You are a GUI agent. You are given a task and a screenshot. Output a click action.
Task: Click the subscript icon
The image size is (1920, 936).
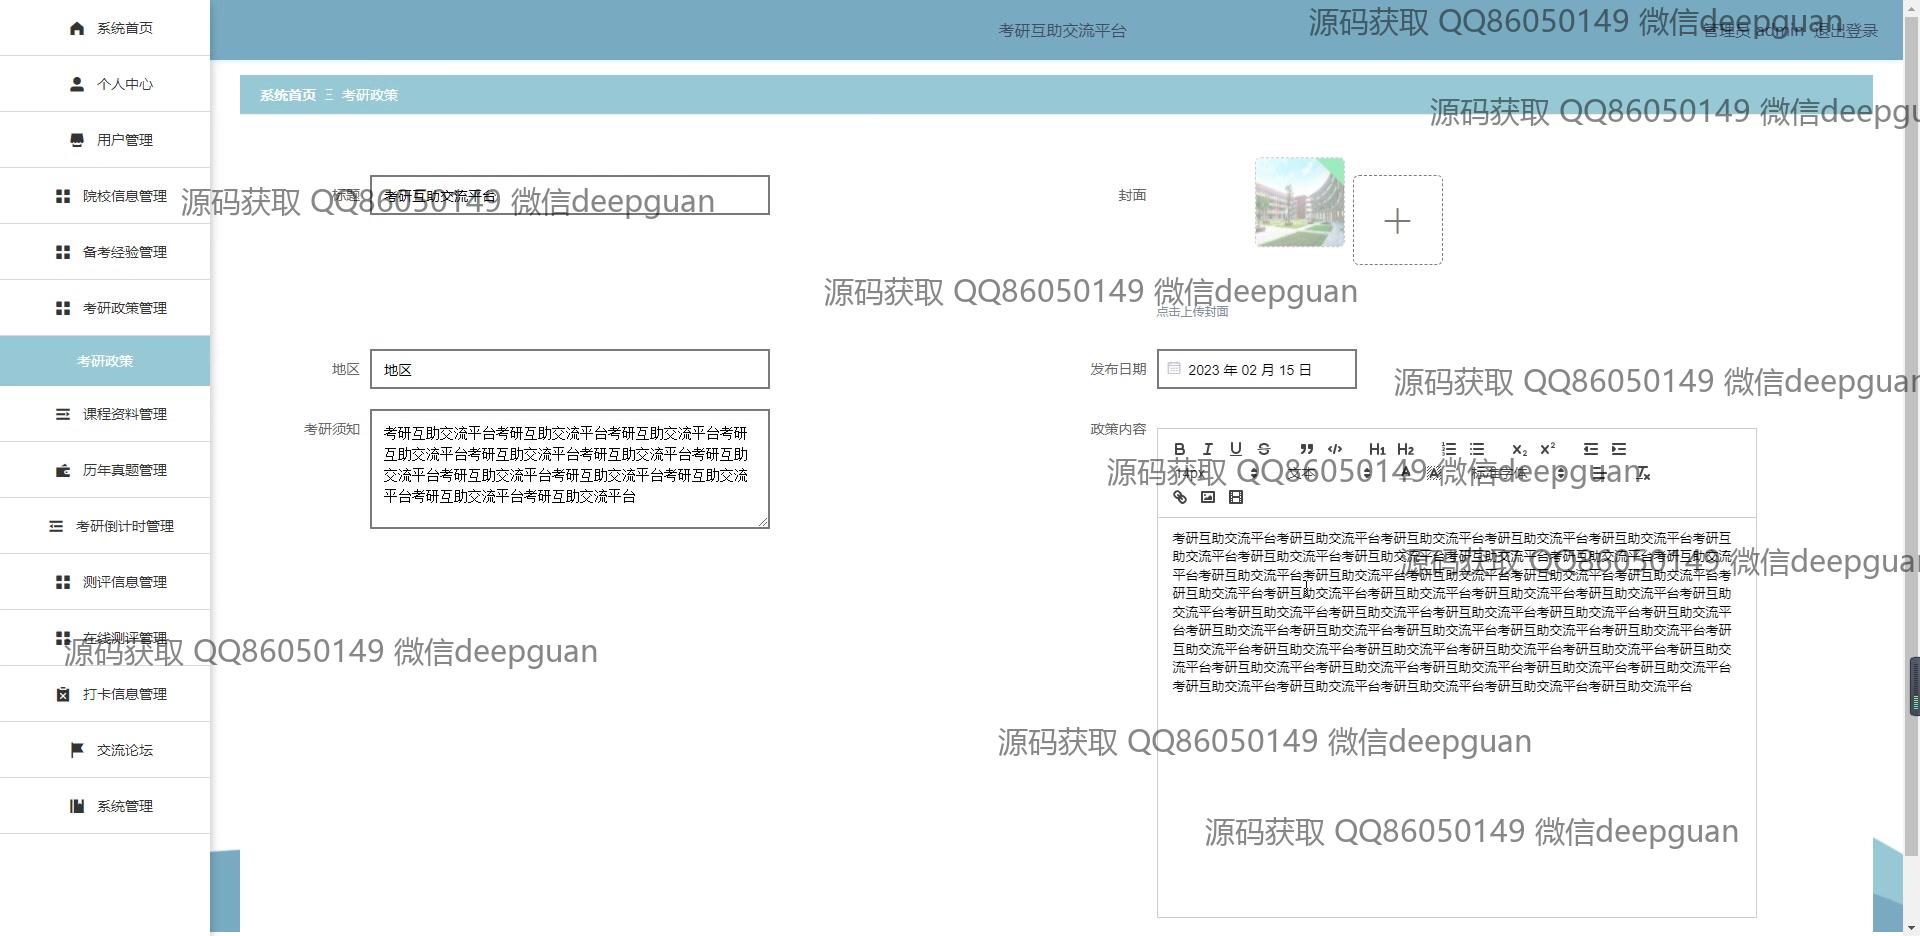click(1519, 449)
